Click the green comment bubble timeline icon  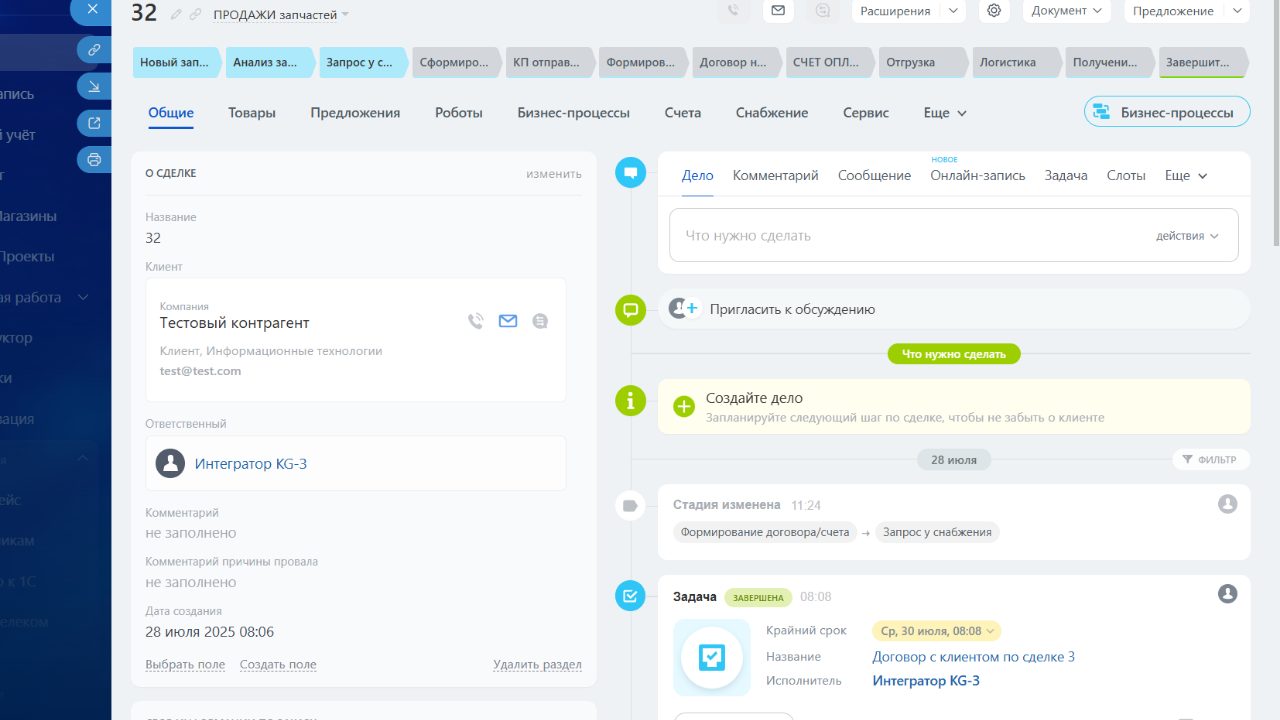pos(630,310)
